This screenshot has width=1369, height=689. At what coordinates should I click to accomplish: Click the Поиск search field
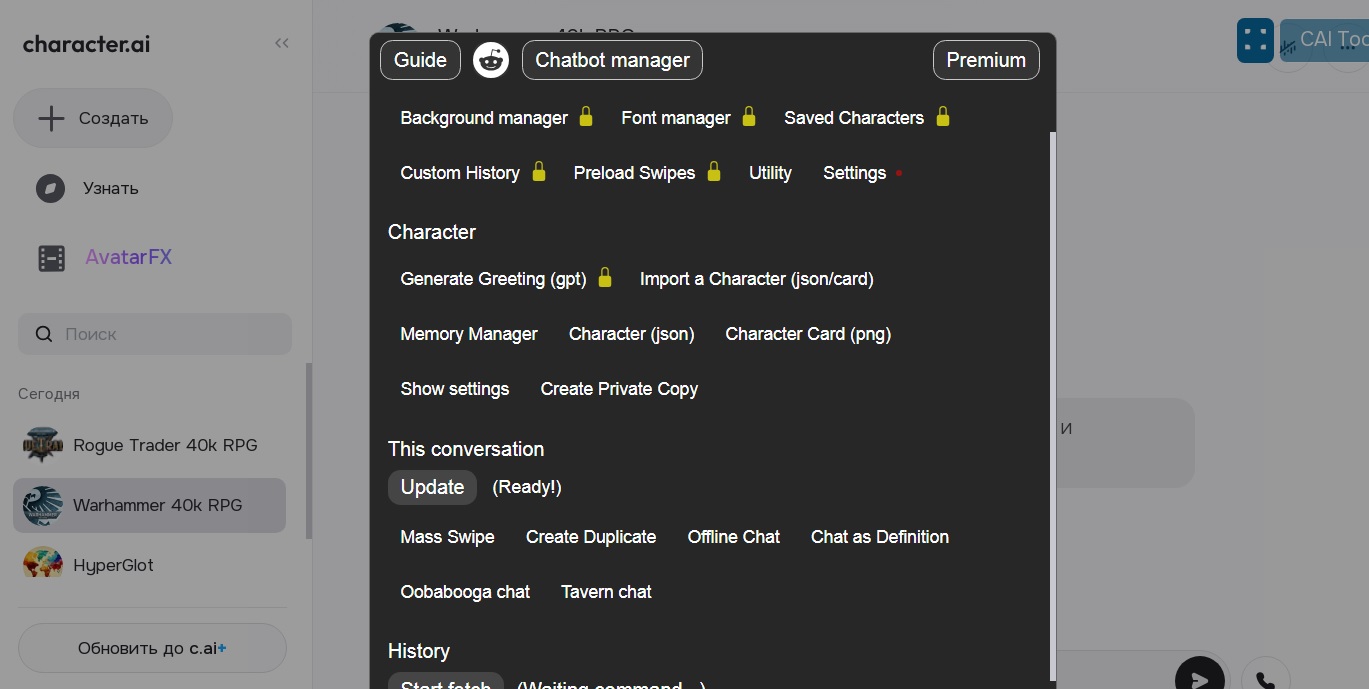click(155, 334)
